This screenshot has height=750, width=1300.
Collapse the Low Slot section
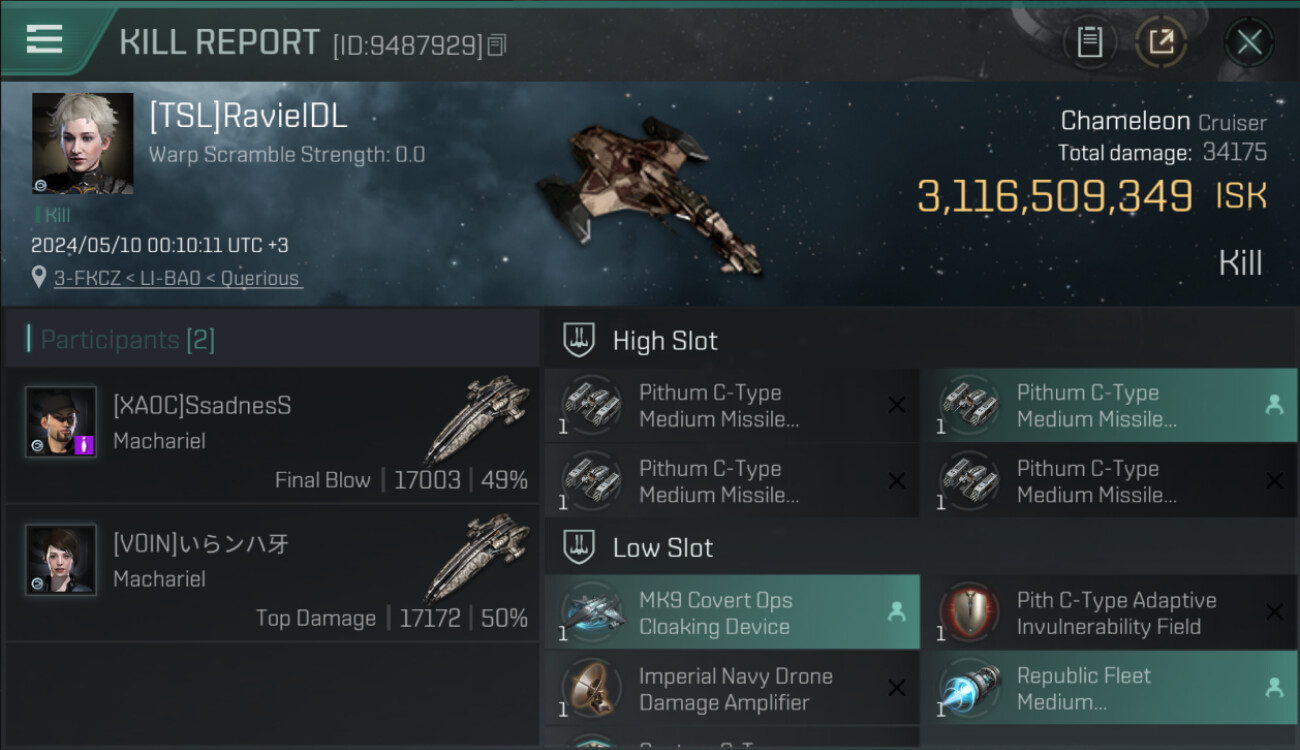[x=921, y=548]
